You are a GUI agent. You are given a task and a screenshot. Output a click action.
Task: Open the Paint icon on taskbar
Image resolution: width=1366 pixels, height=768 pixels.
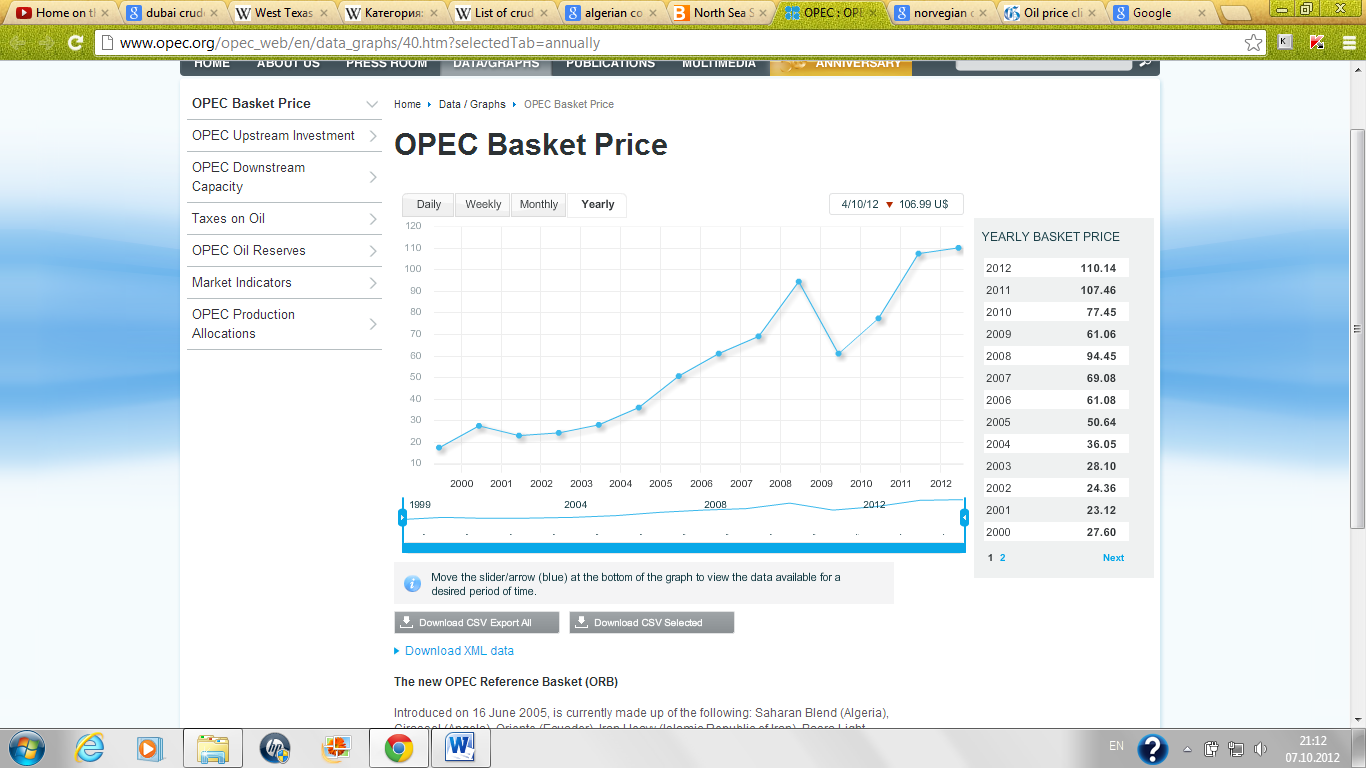pos(336,747)
